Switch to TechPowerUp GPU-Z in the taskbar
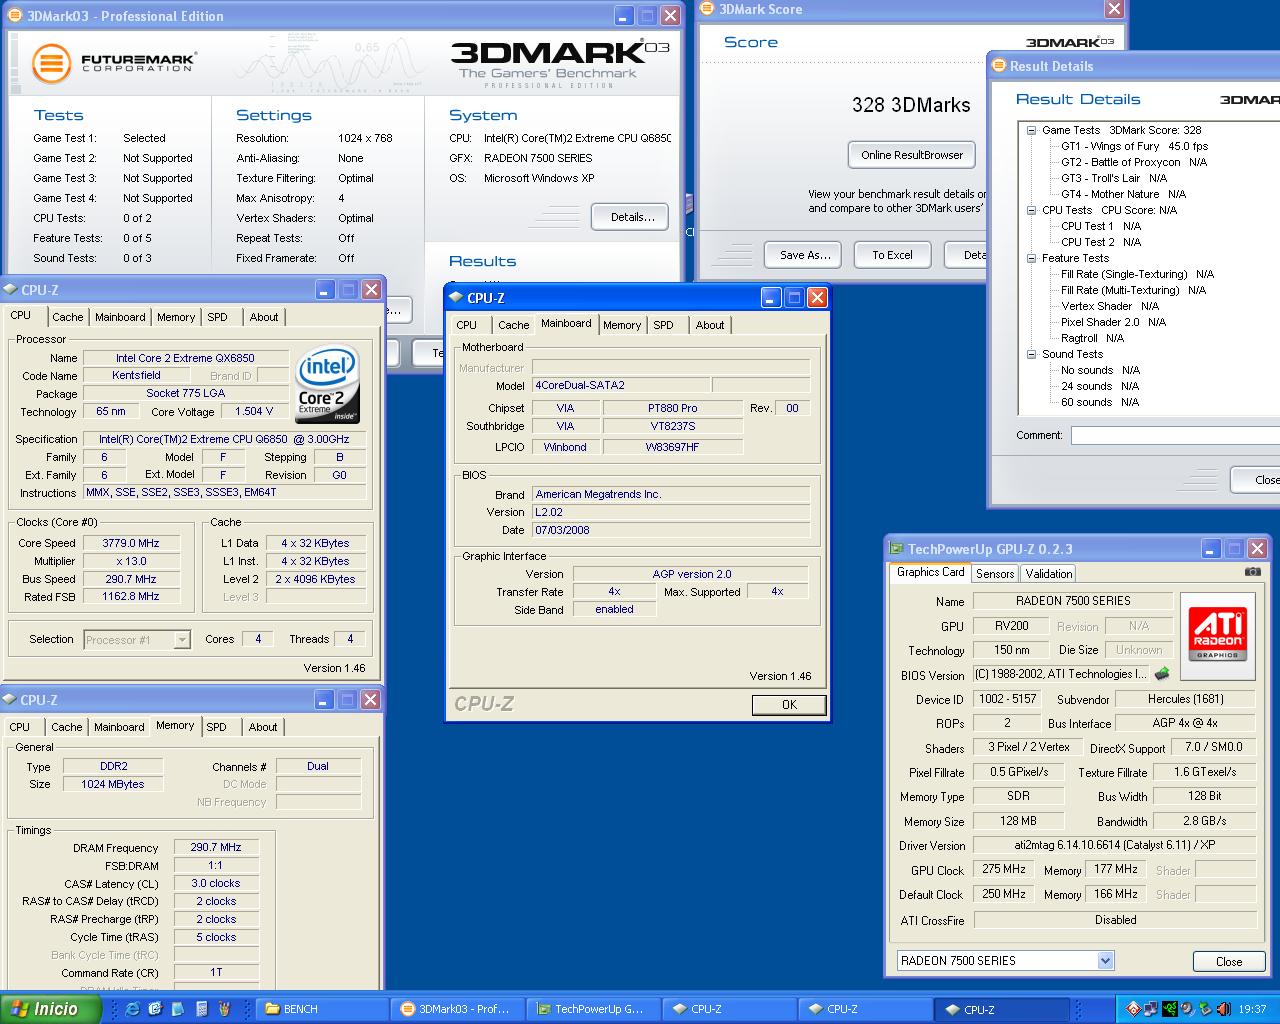The image size is (1280, 1024). point(593,1009)
